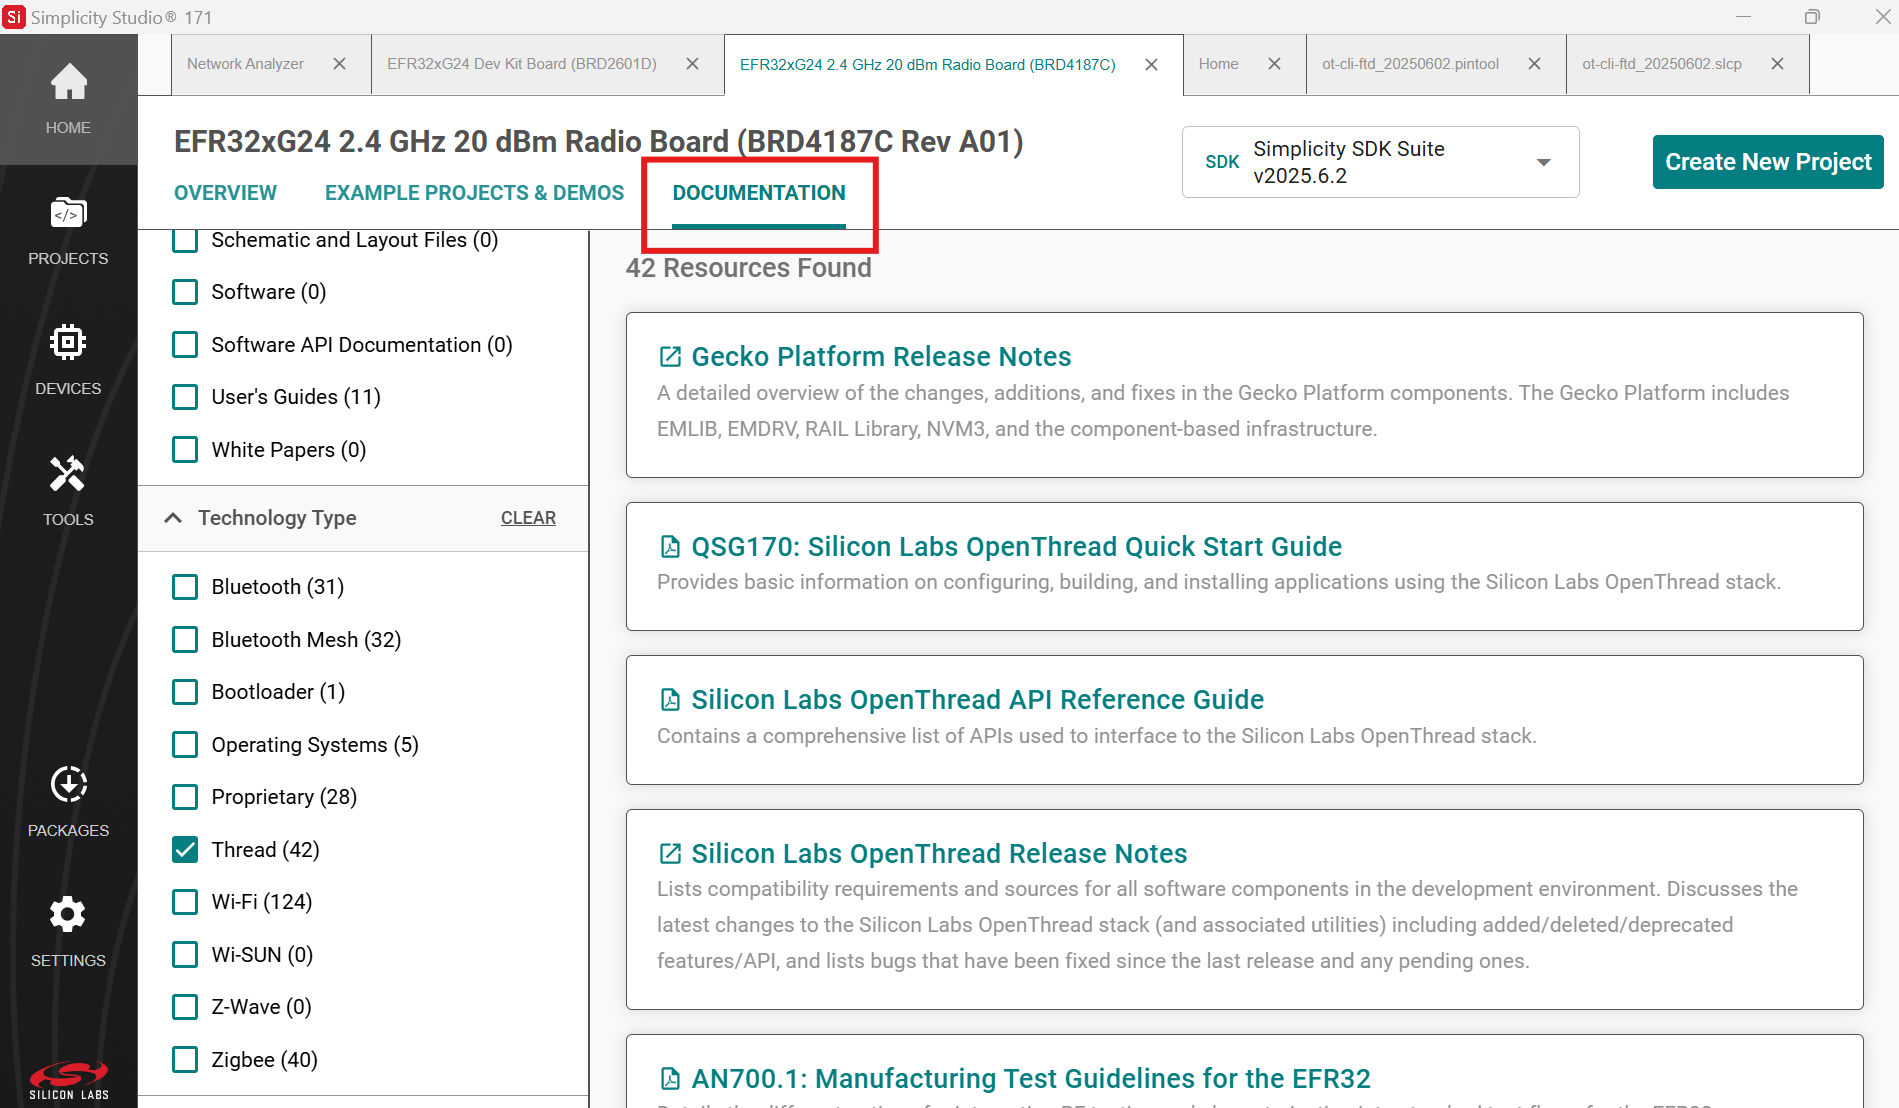Enable the User's Guides (11) filter

click(185, 397)
